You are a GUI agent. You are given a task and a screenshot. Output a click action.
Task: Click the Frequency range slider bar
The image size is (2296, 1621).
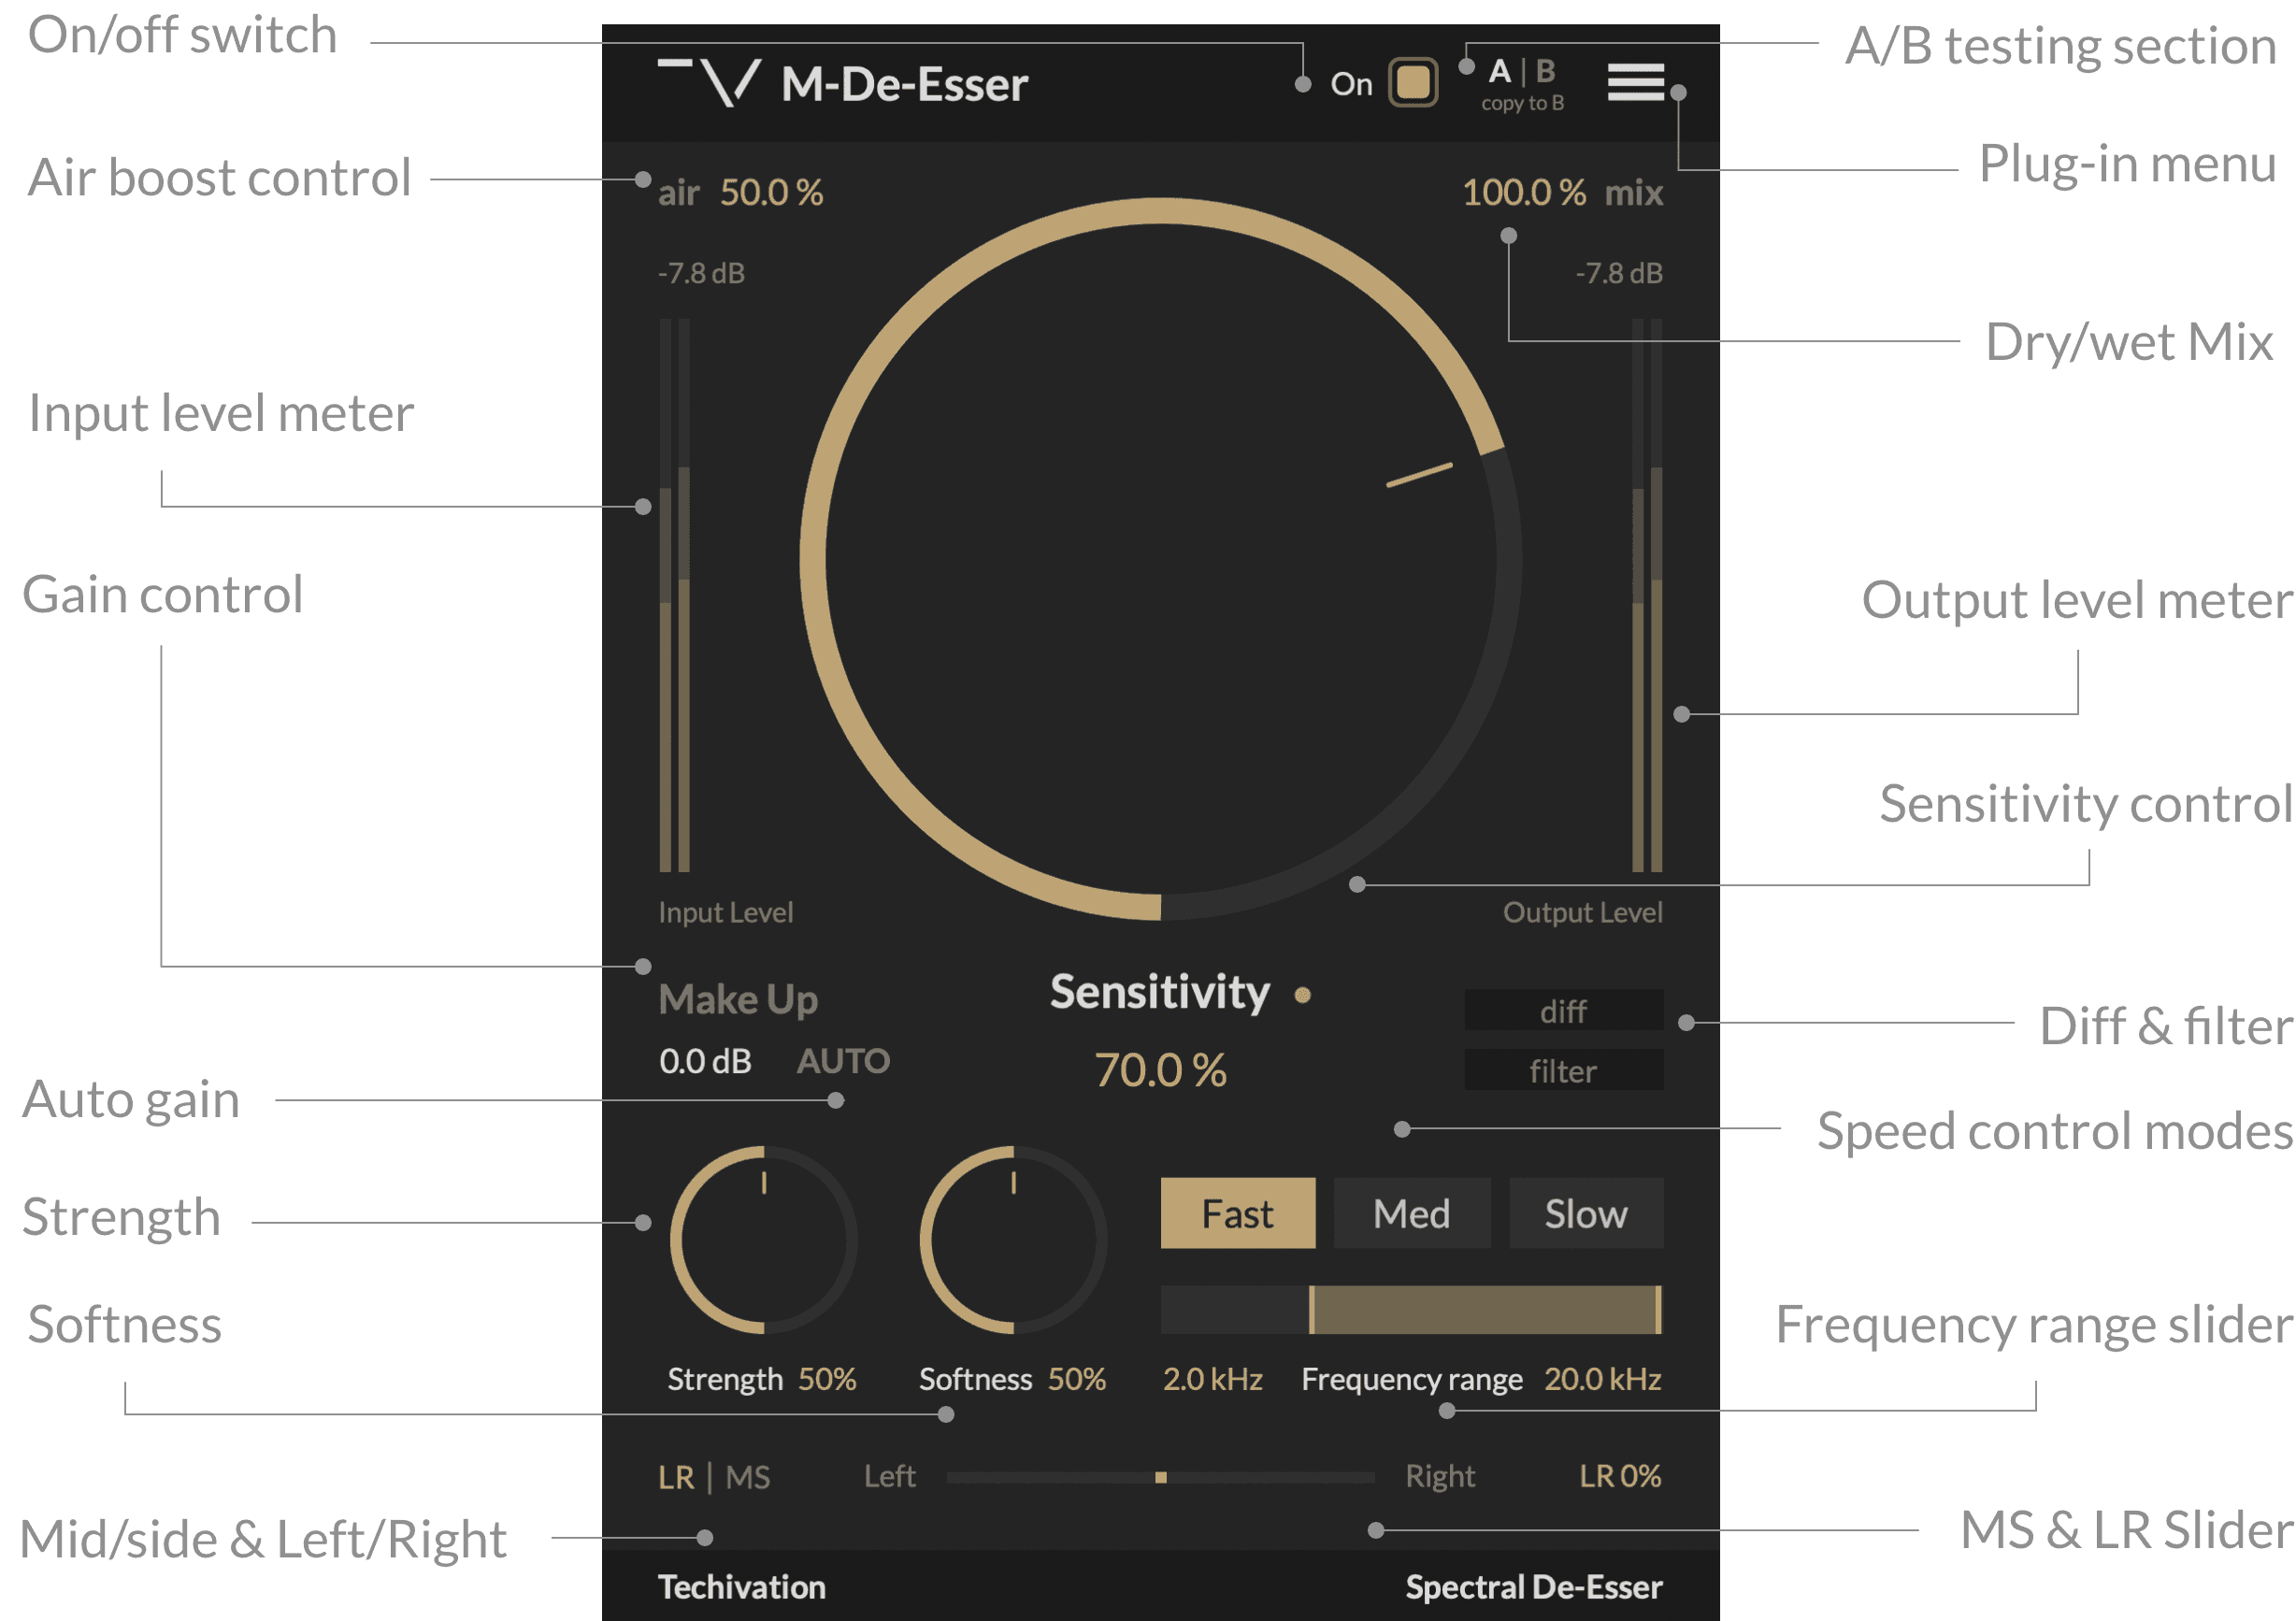[1411, 1310]
